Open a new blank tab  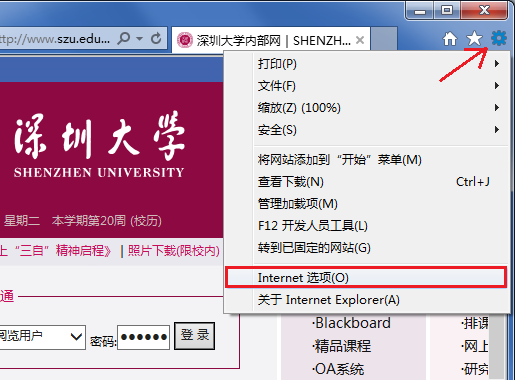[384, 40]
